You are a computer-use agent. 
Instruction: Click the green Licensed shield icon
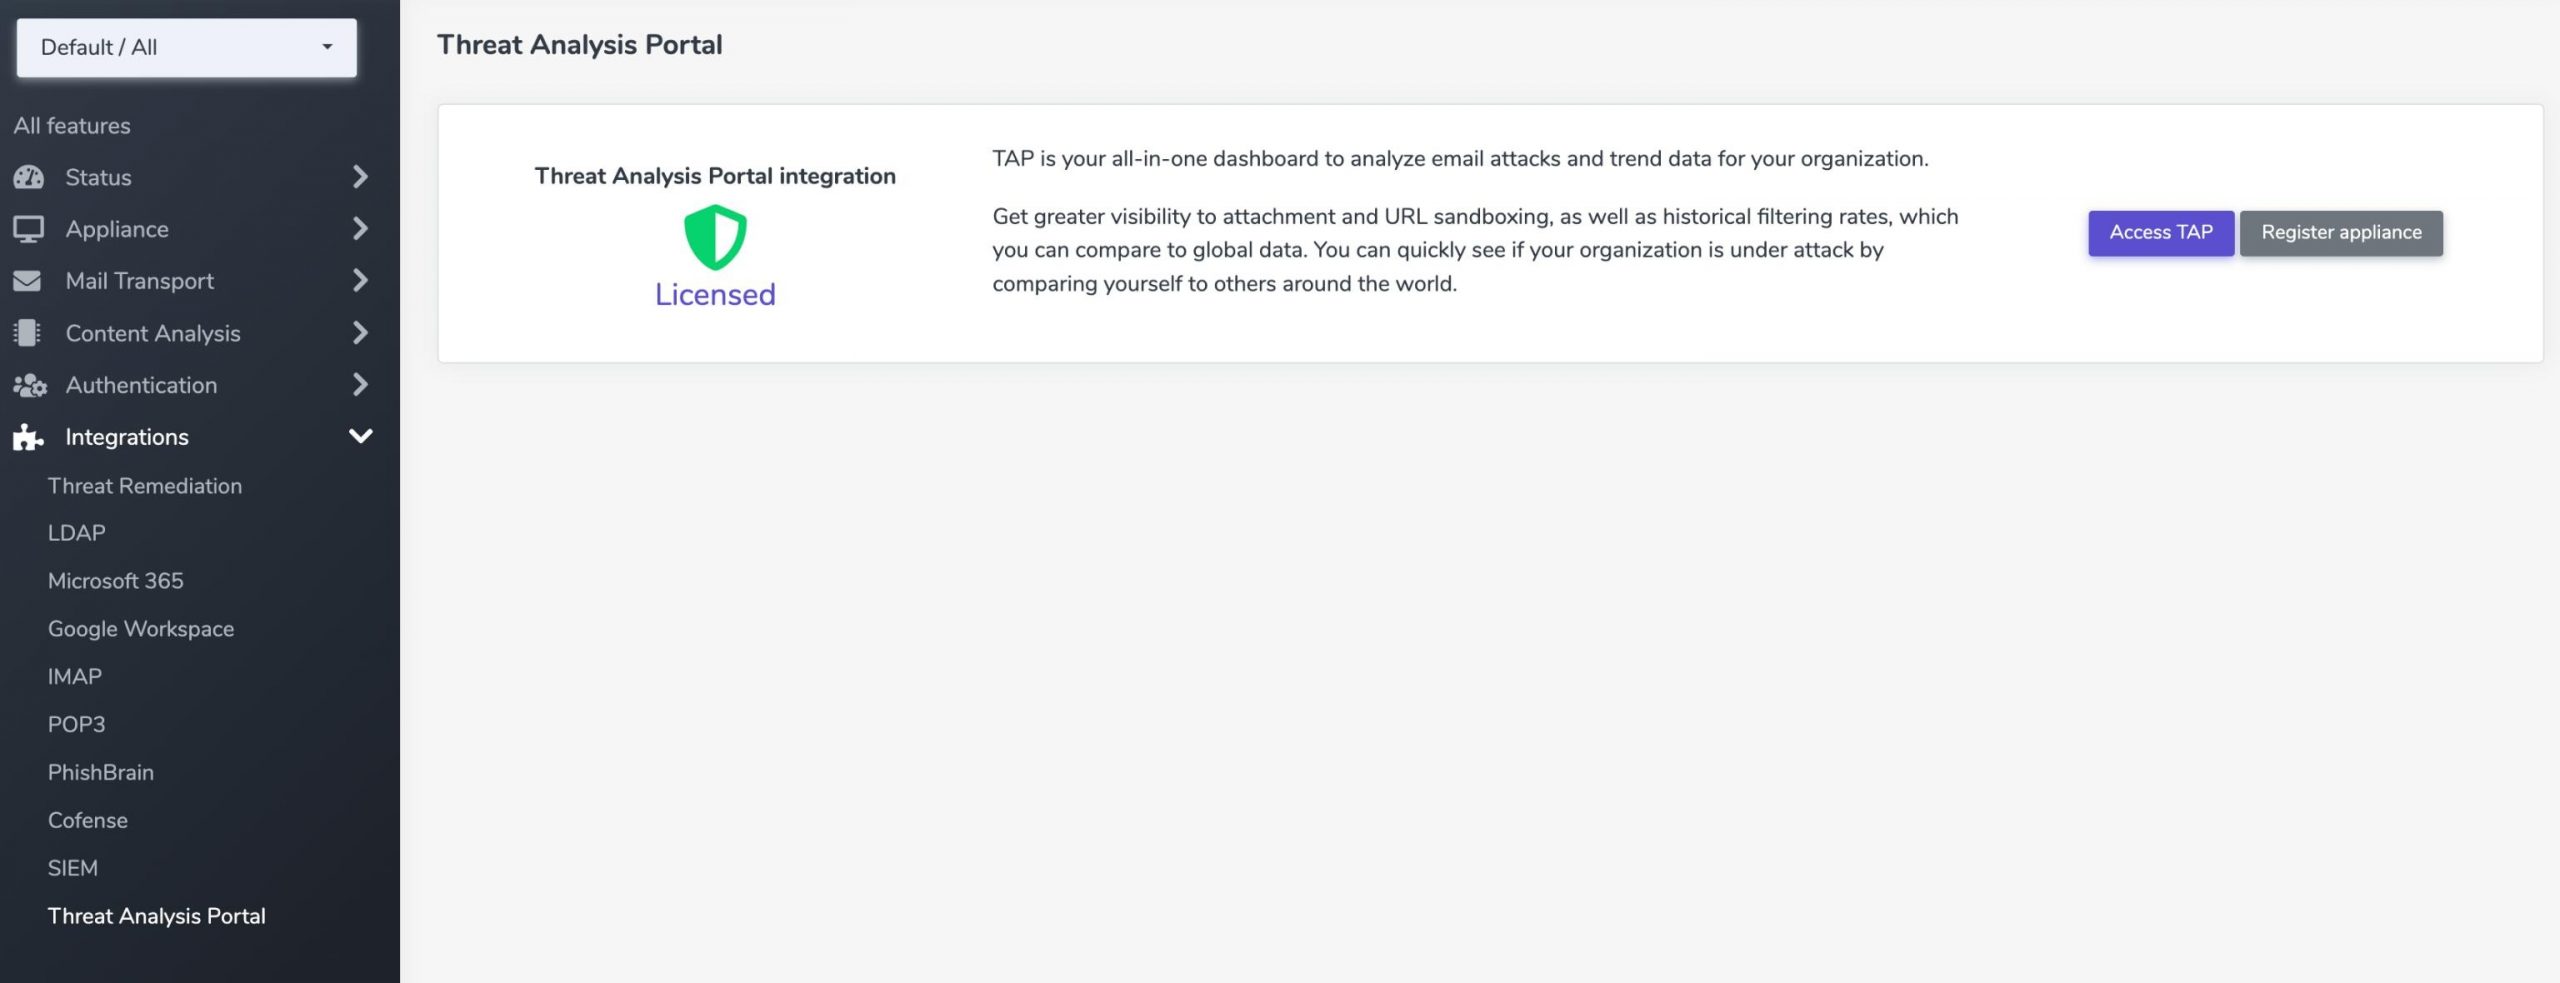[x=715, y=237]
